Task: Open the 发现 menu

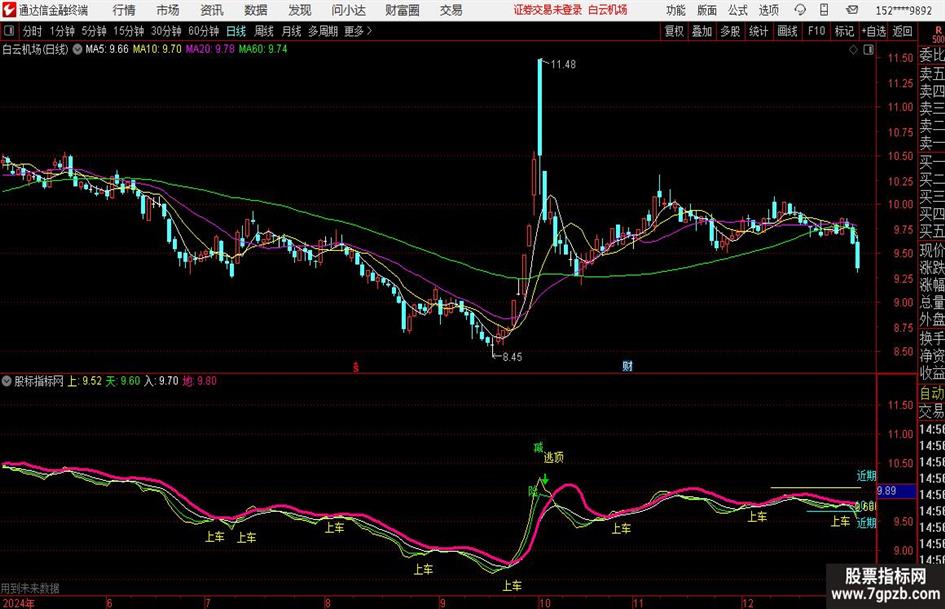Action: pyautogui.click(x=300, y=10)
